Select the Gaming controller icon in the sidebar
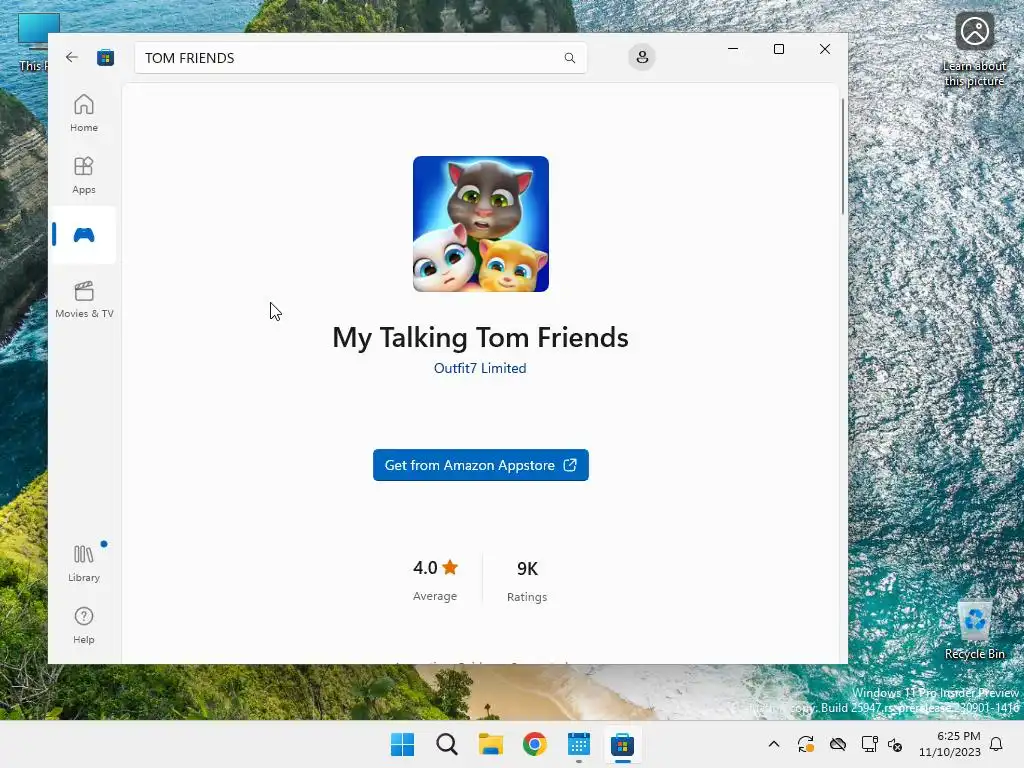The image size is (1024, 768). (x=84, y=234)
